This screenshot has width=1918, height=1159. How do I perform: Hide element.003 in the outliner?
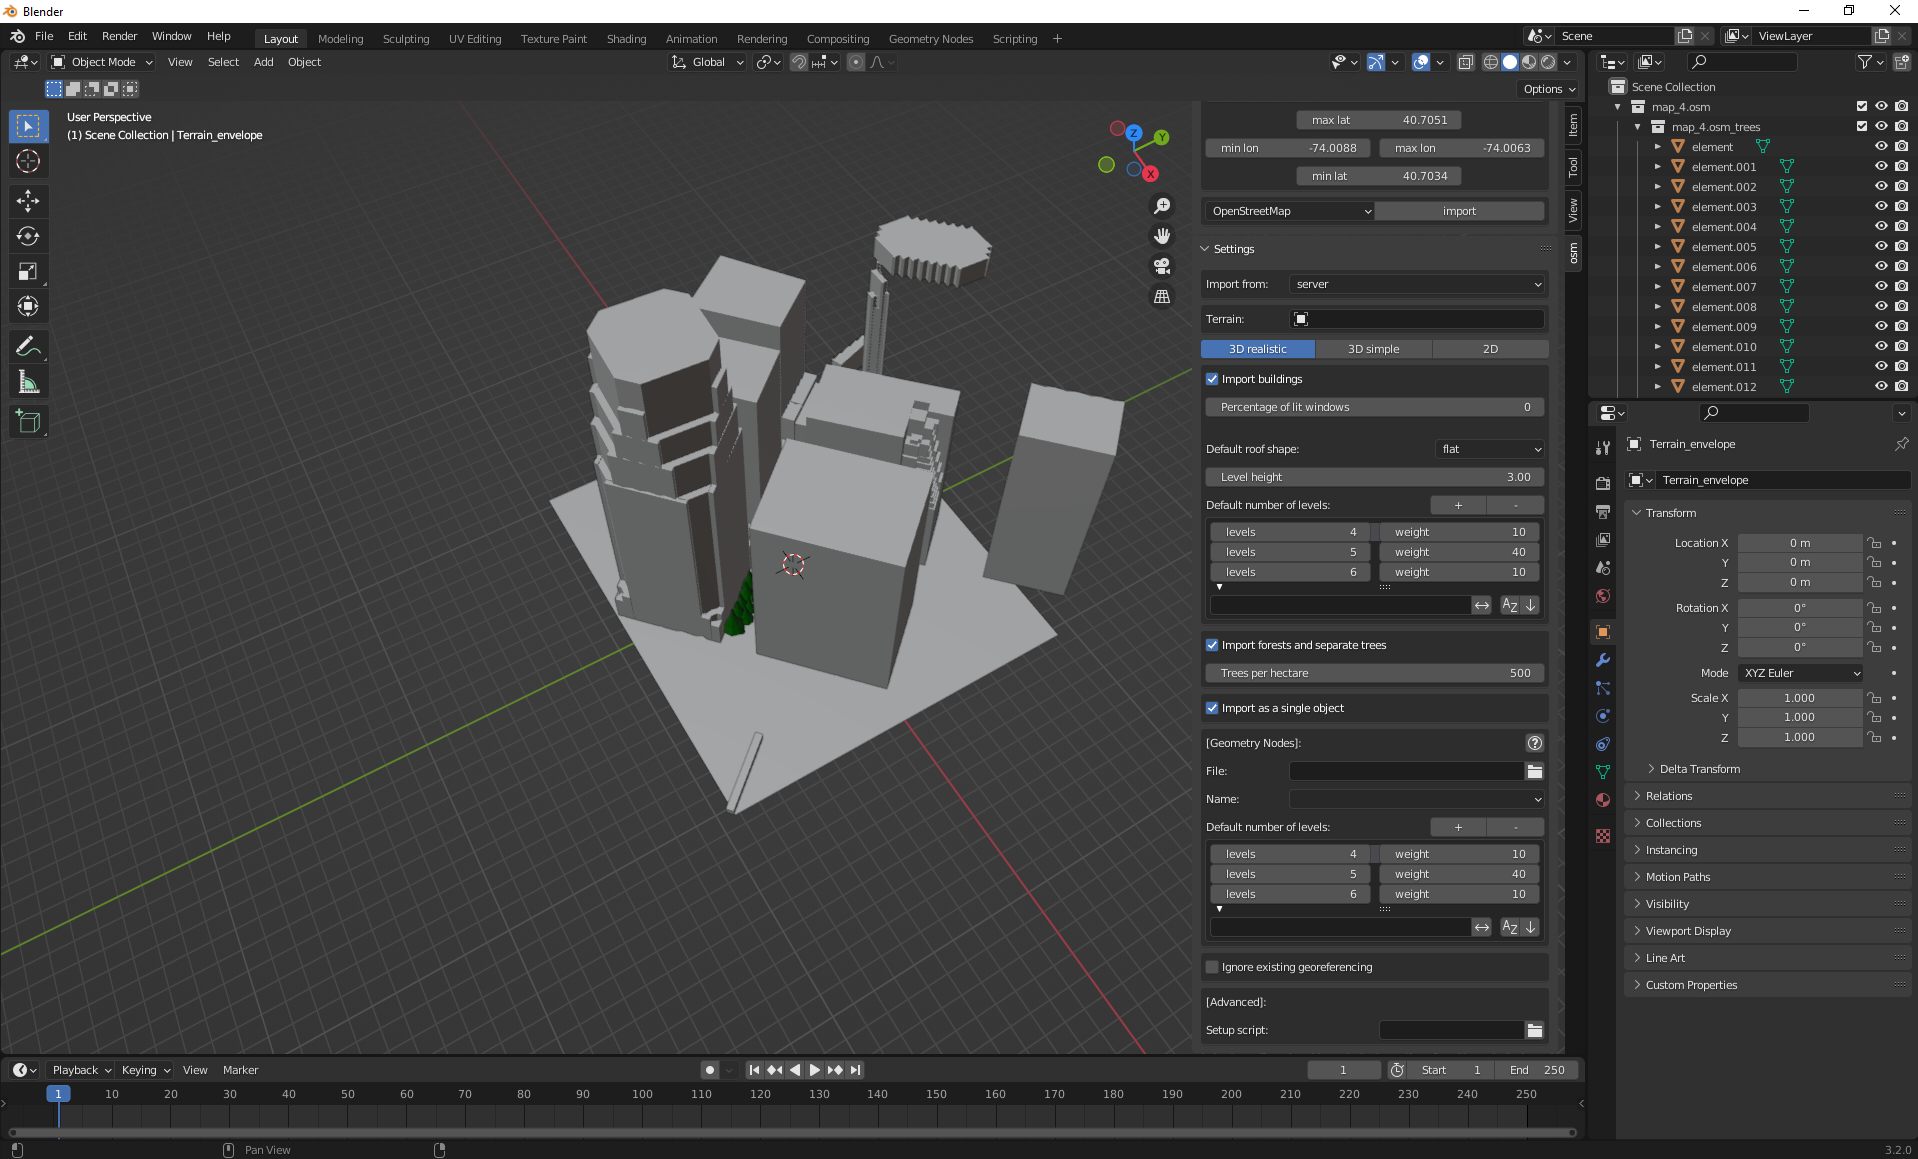click(x=1881, y=206)
